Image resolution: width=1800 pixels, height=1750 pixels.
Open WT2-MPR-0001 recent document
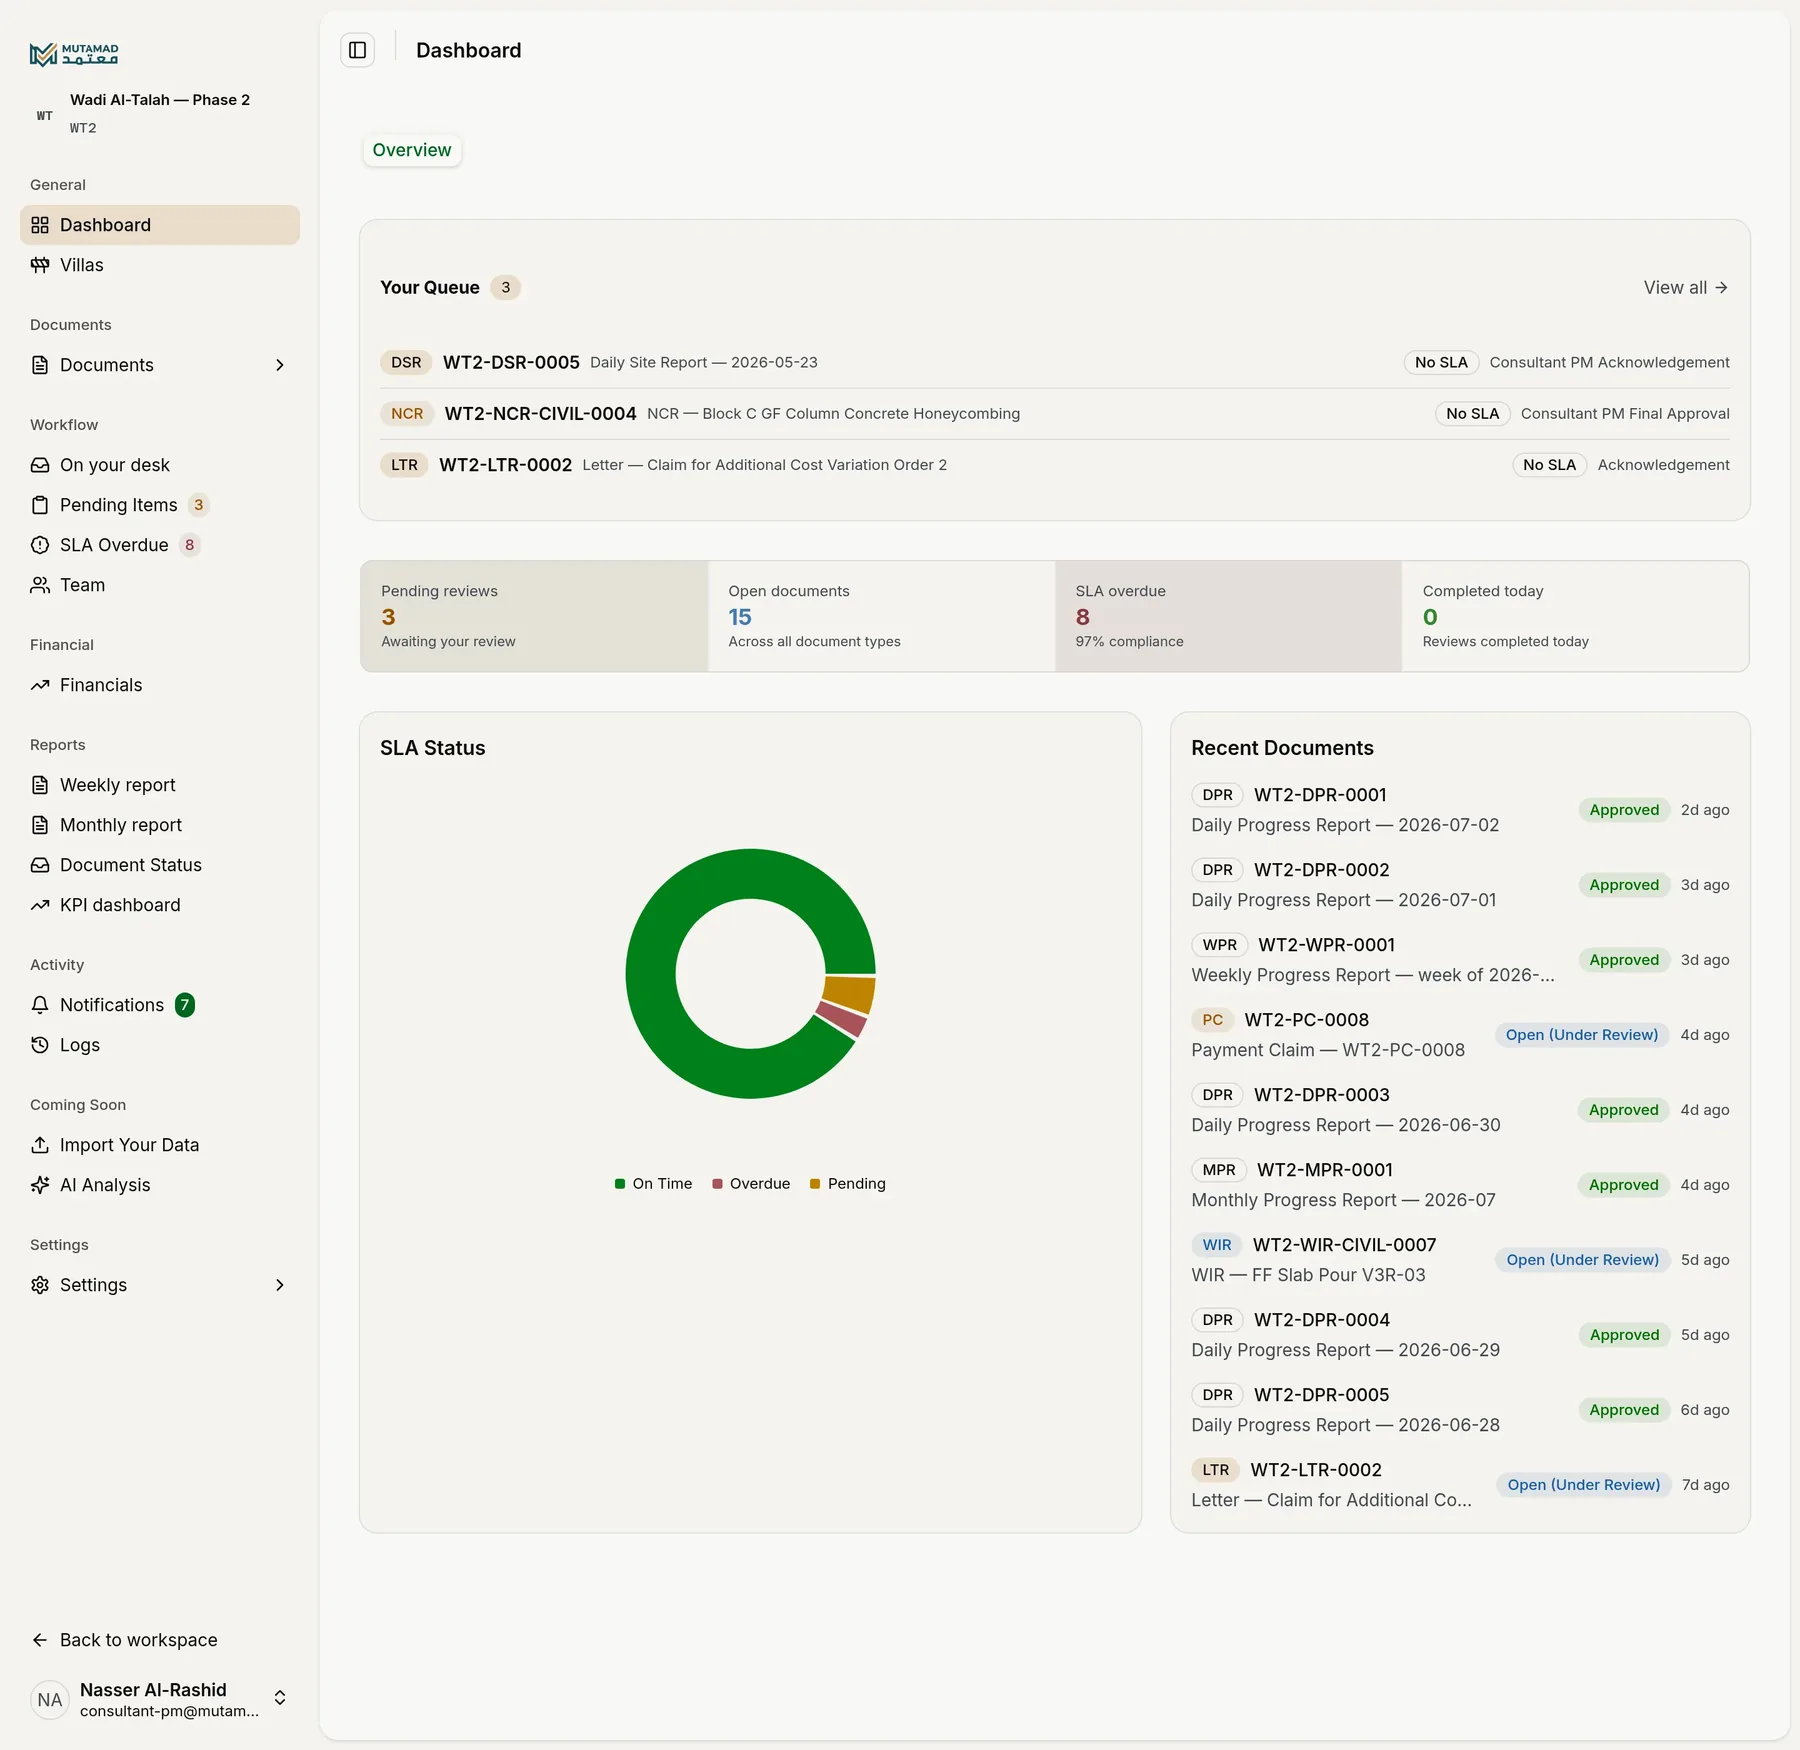click(1460, 1185)
